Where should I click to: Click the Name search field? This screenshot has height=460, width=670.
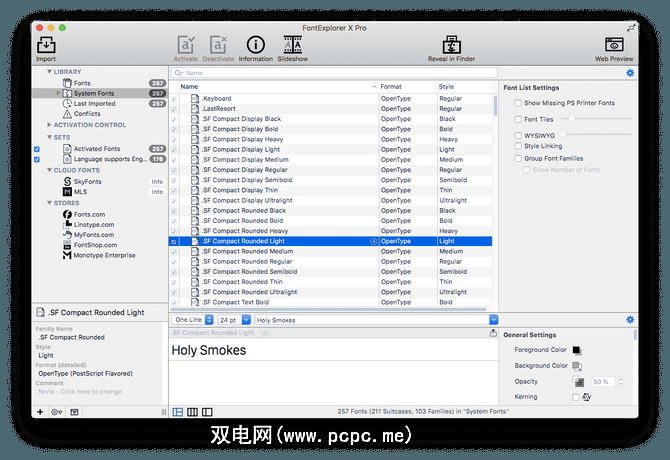coord(334,73)
